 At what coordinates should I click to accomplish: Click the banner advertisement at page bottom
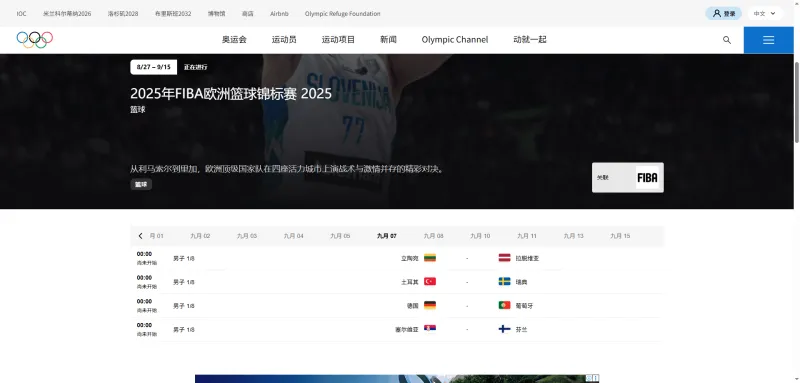click(x=397, y=379)
